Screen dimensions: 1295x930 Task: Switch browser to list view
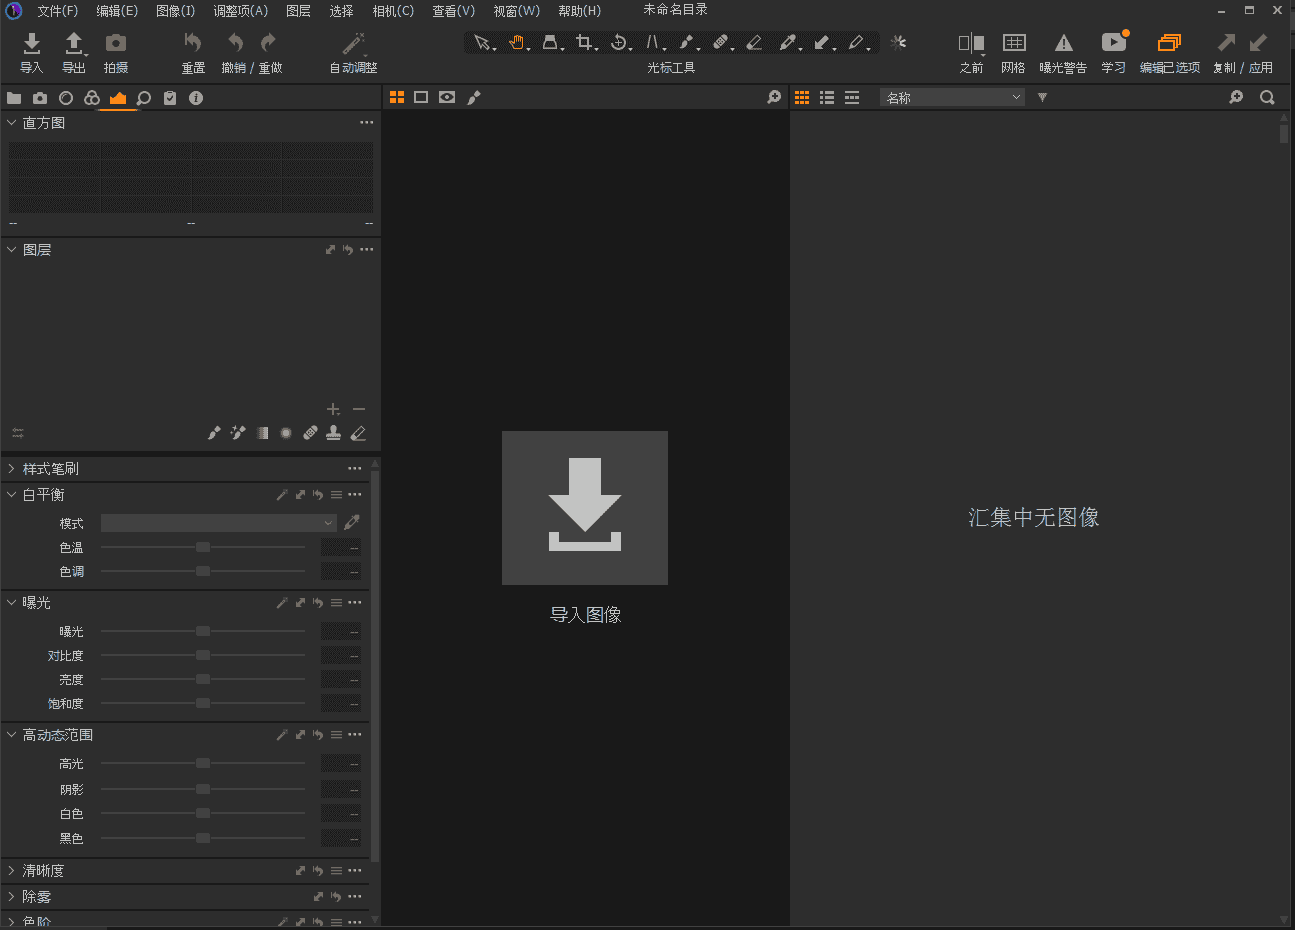coord(827,97)
